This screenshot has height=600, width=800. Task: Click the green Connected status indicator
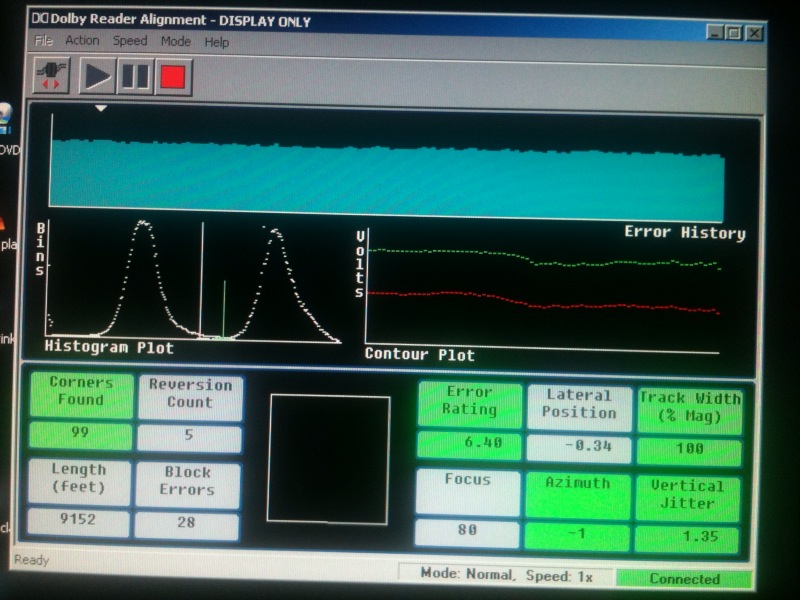point(684,579)
